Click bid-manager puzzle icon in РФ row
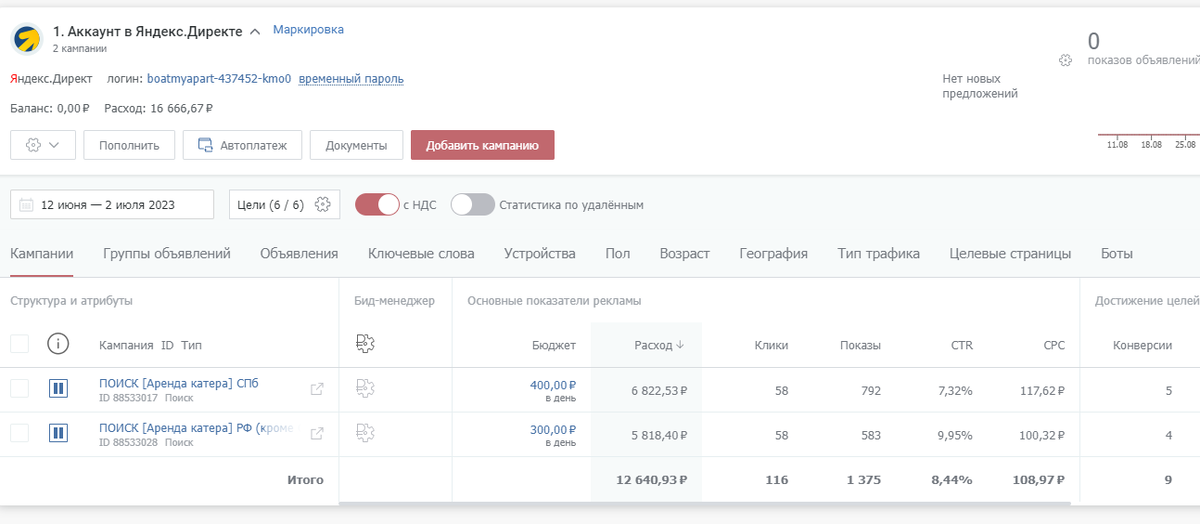This screenshot has width=1200, height=524. [365, 433]
